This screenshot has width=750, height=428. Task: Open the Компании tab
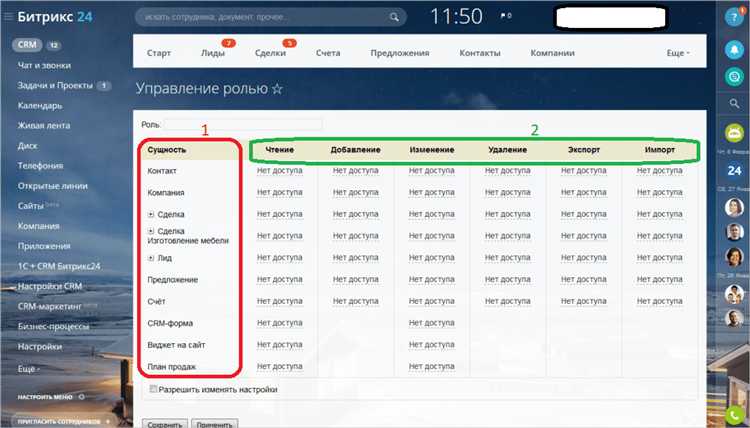point(552,53)
